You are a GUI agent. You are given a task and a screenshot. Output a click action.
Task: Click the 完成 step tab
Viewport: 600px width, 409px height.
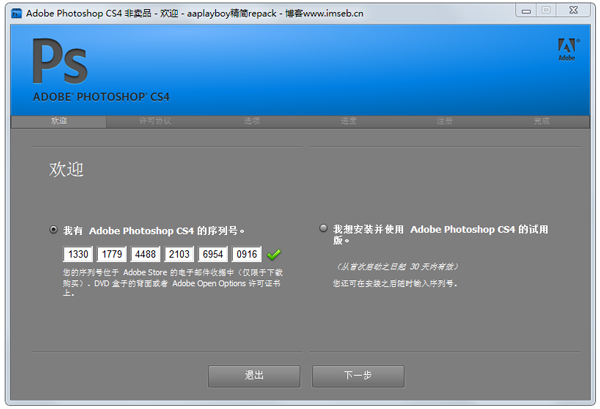pos(542,121)
